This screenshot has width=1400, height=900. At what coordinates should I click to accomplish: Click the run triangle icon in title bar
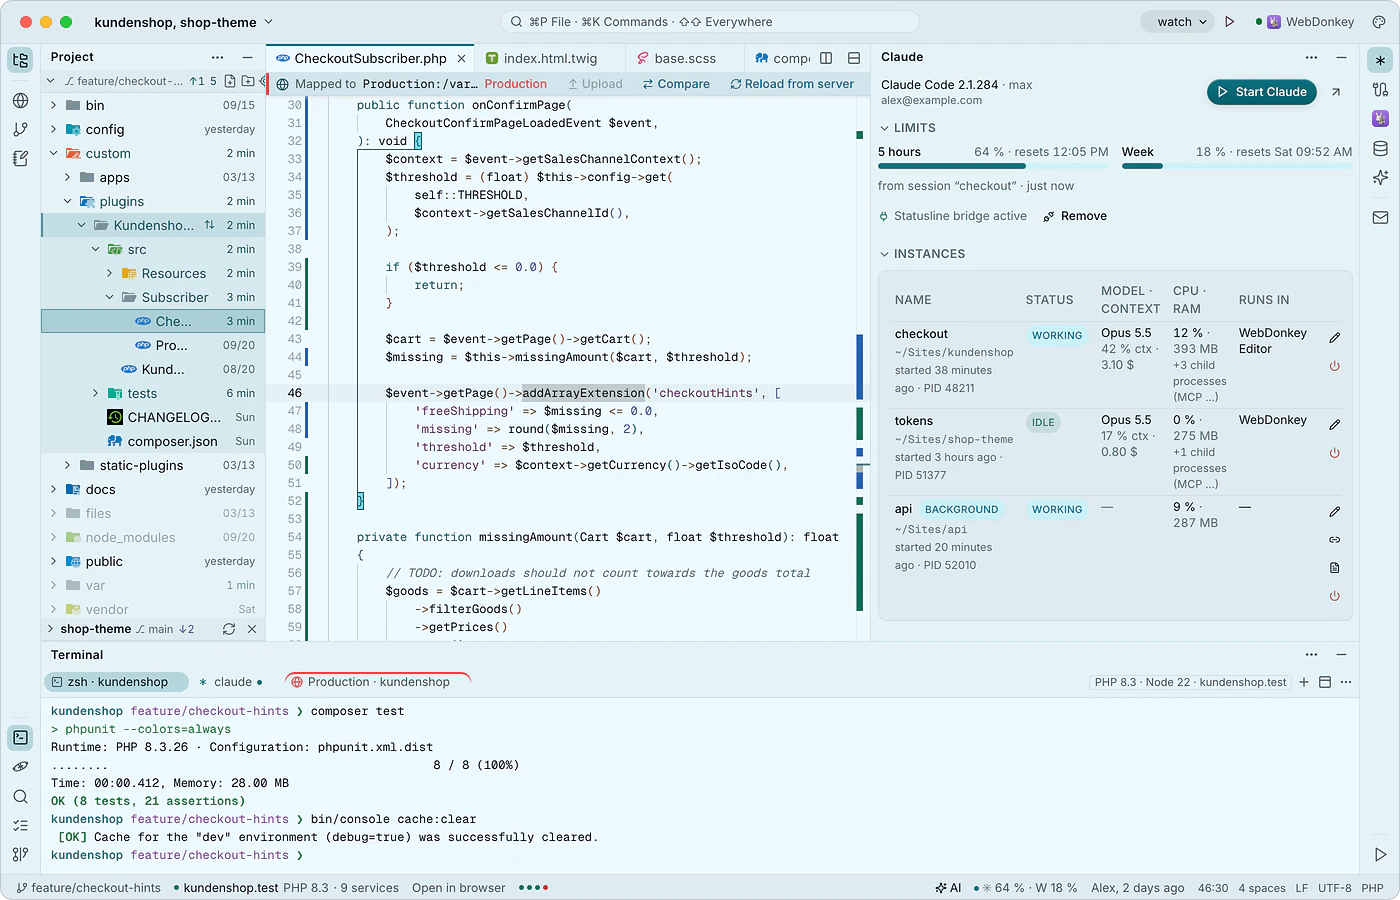coord(1230,21)
